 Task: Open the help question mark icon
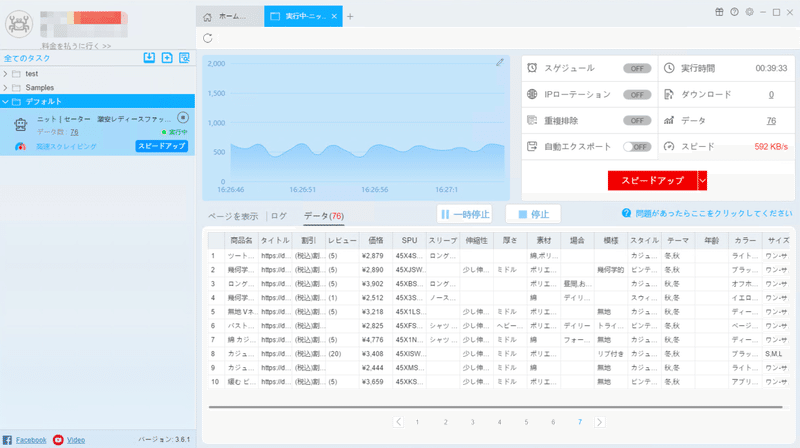click(x=734, y=12)
